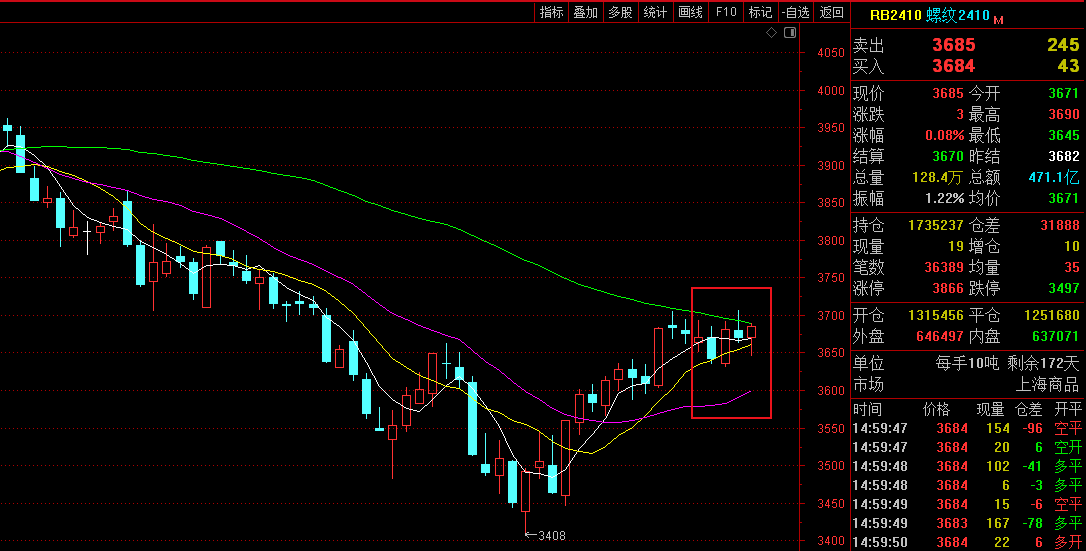Click the 4050 price axis label

[830, 53]
